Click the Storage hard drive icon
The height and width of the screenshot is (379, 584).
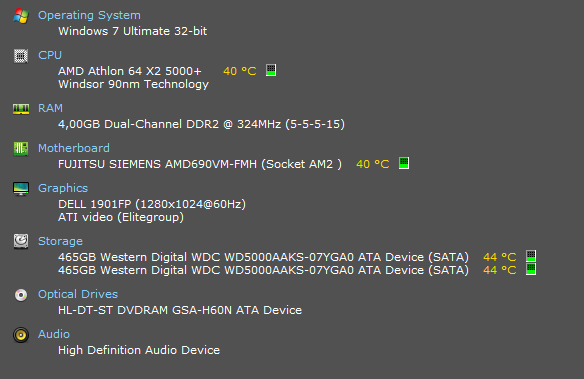tap(21, 241)
